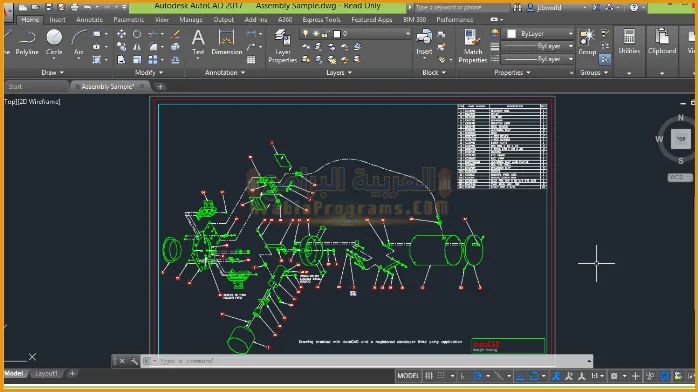This screenshot has height=392, width=698.
Task: Insert a Table from Annotation panel
Action: (x=252, y=60)
